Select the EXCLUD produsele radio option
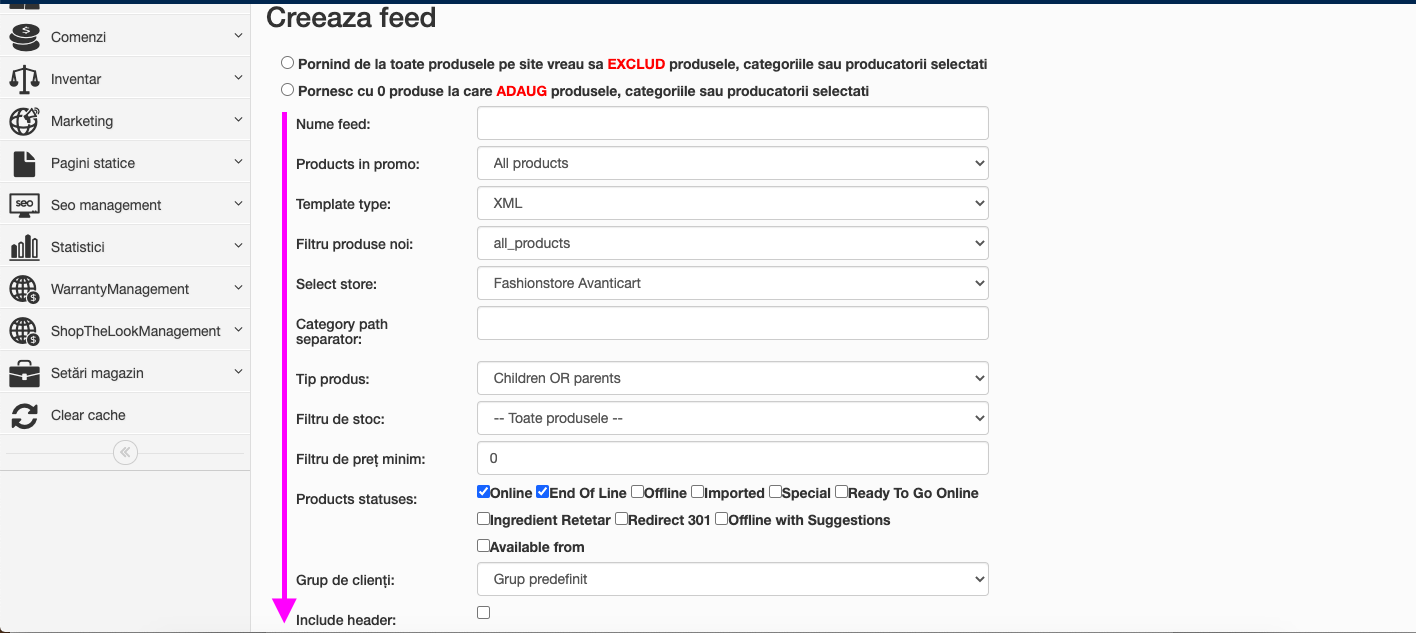 tap(288, 62)
